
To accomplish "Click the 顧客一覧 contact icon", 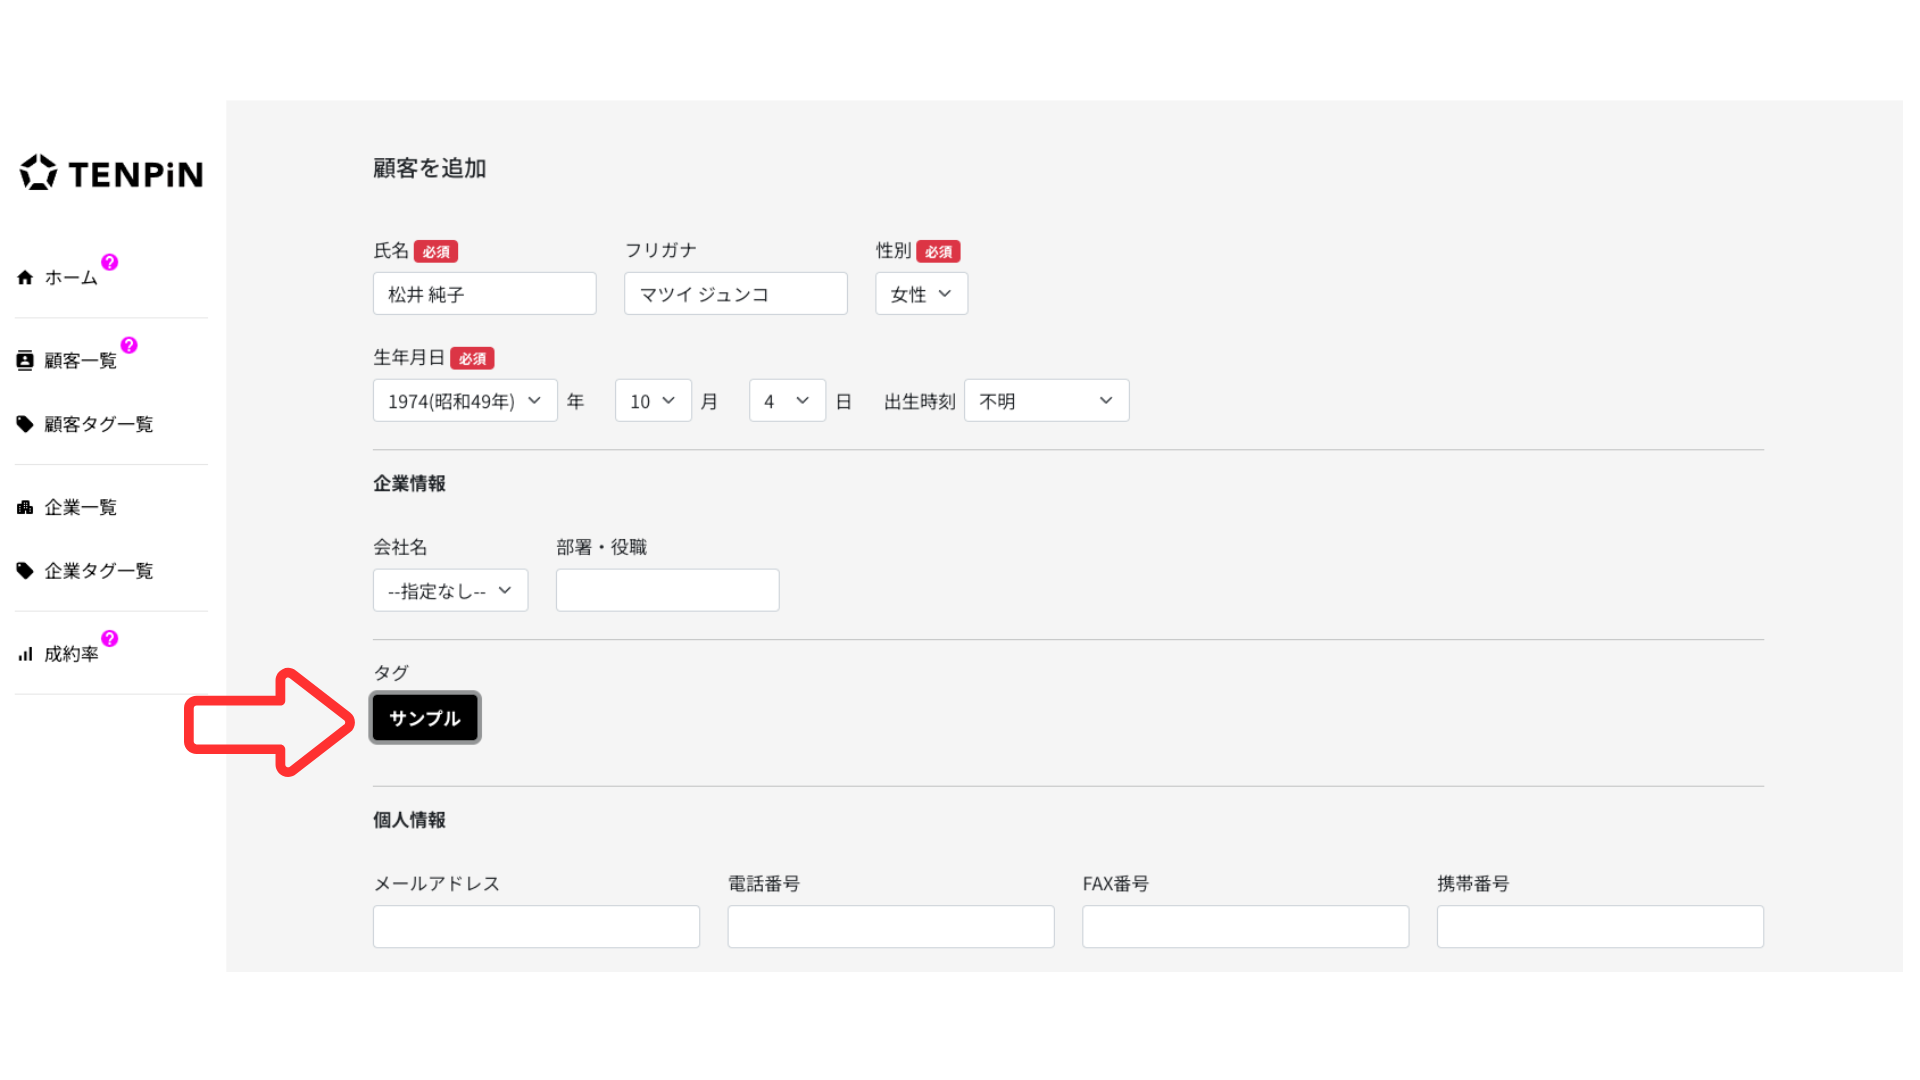I will (x=25, y=361).
